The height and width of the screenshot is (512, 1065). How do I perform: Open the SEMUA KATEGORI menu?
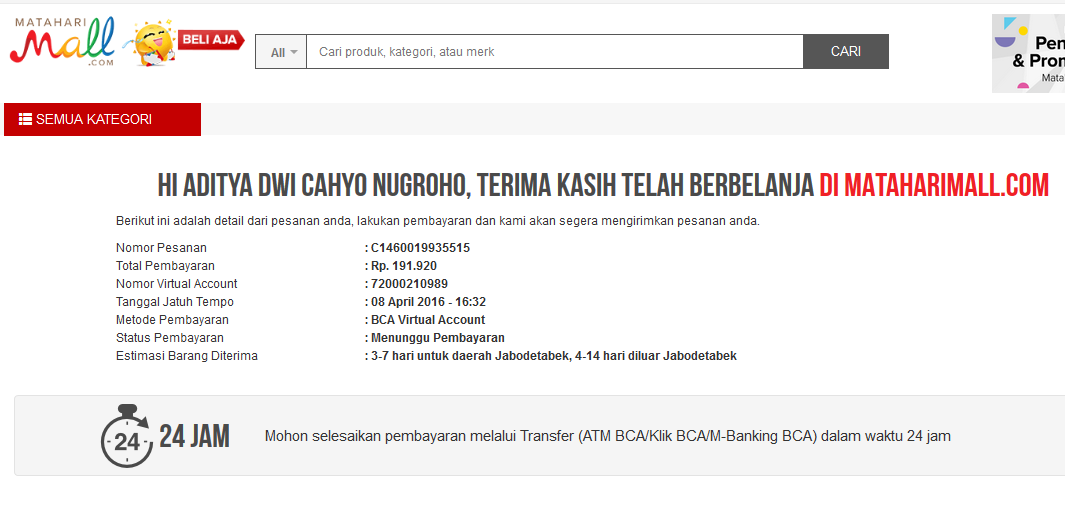point(103,120)
